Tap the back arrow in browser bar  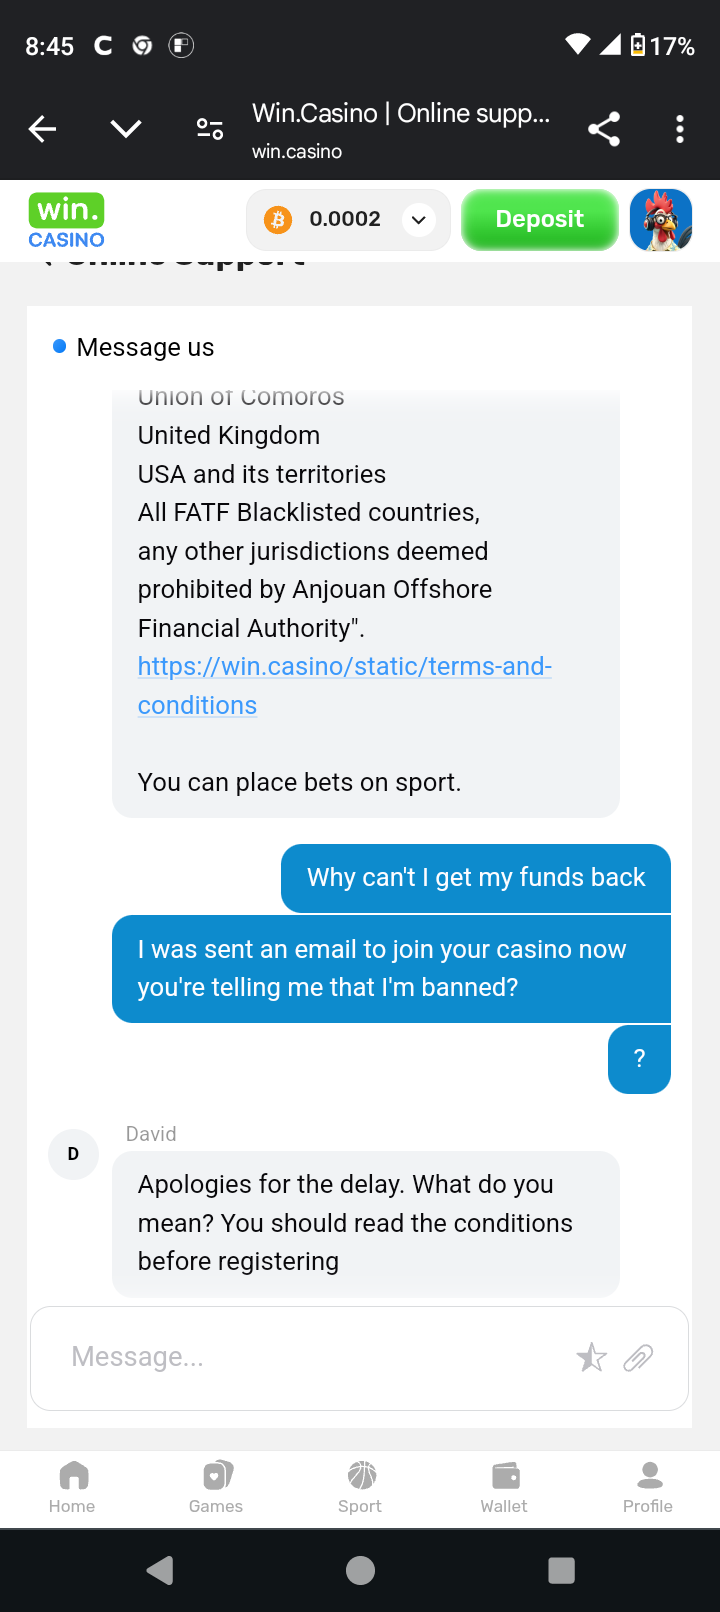tap(42, 129)
